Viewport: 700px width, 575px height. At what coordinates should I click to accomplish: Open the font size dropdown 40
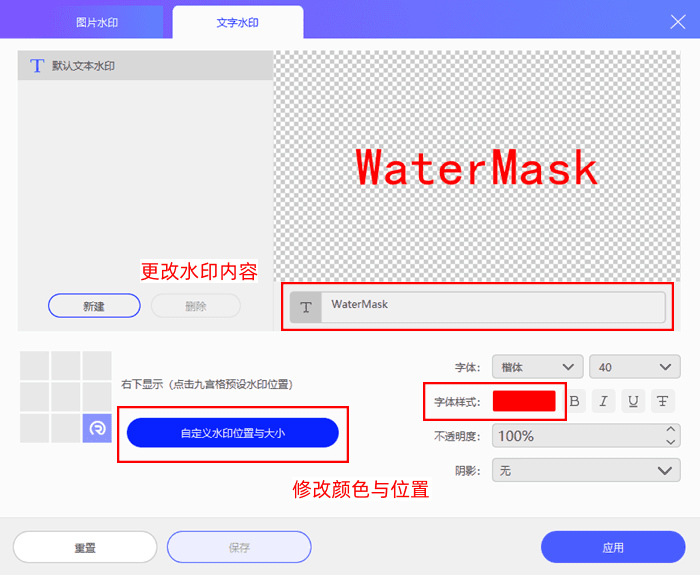[635, 367]
